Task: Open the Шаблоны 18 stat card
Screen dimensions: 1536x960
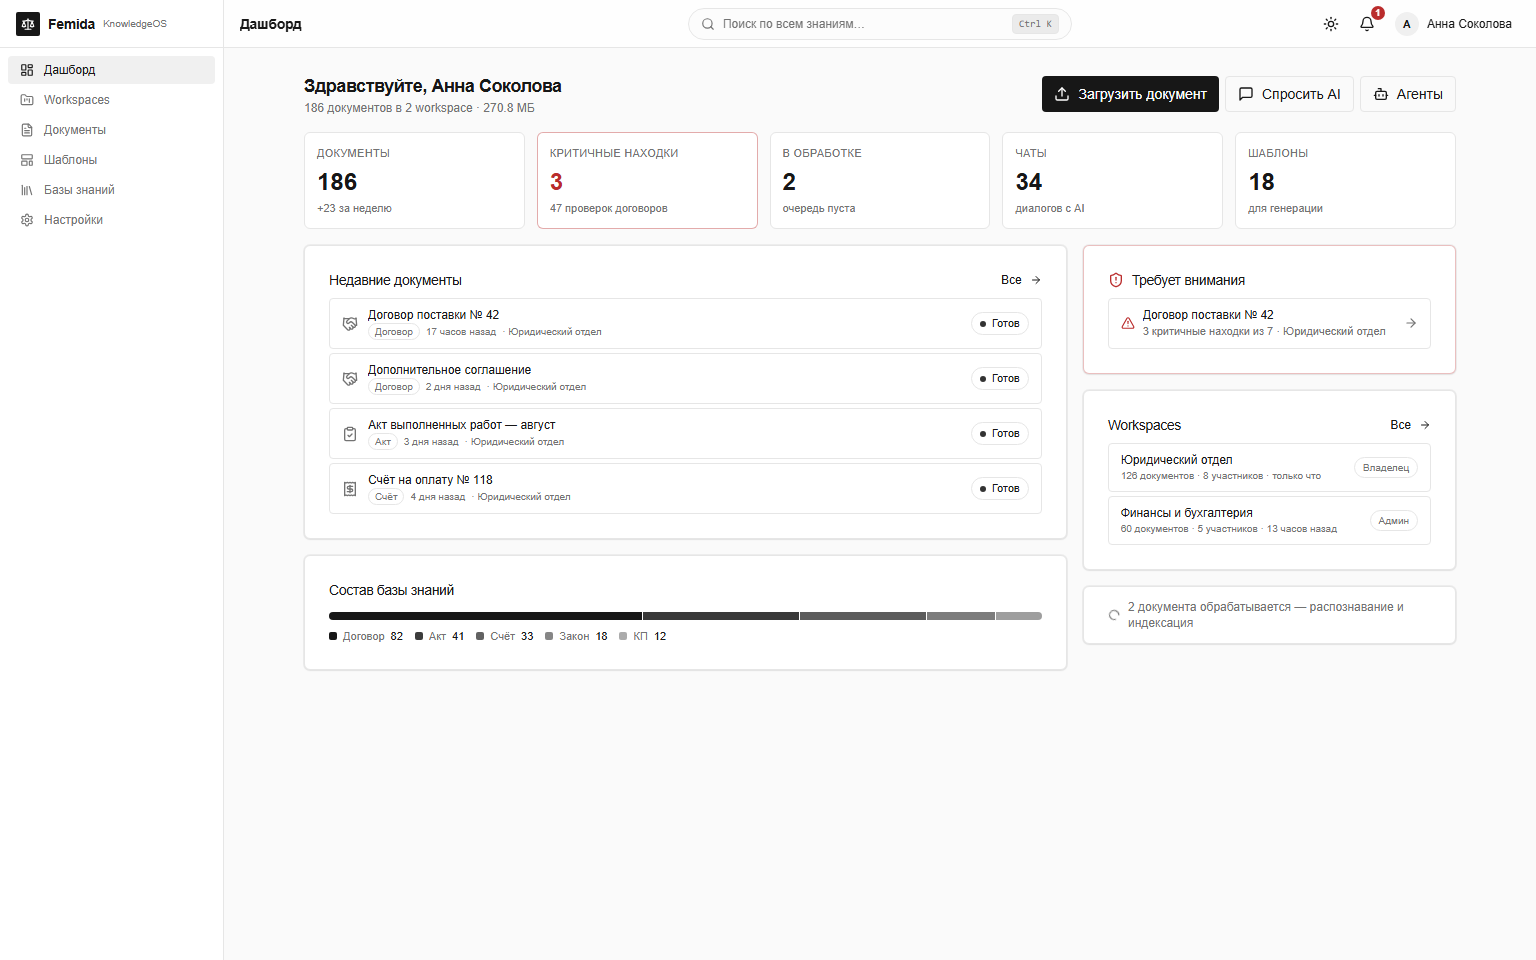Action: (1345, 181)
